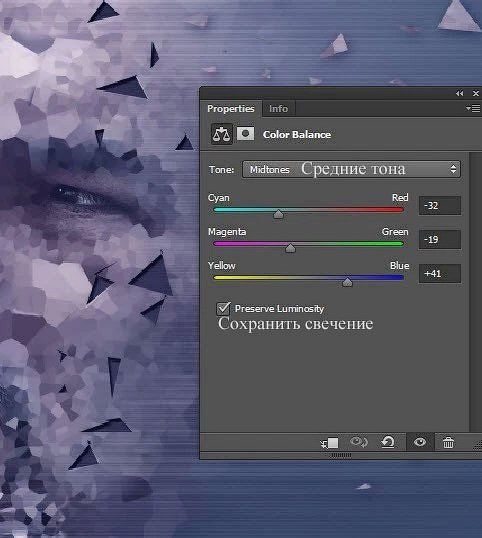Click the Magenta-Green value field -19
Image resolution: width=482 pixels, height=538 pixels.
(x=440, y=239)
